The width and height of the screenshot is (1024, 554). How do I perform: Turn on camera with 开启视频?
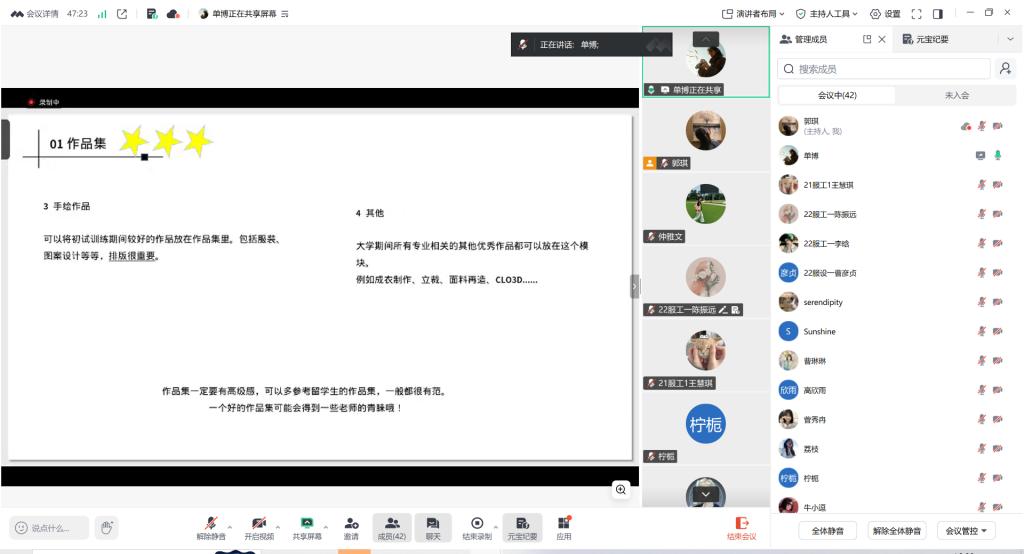(258, 524)
